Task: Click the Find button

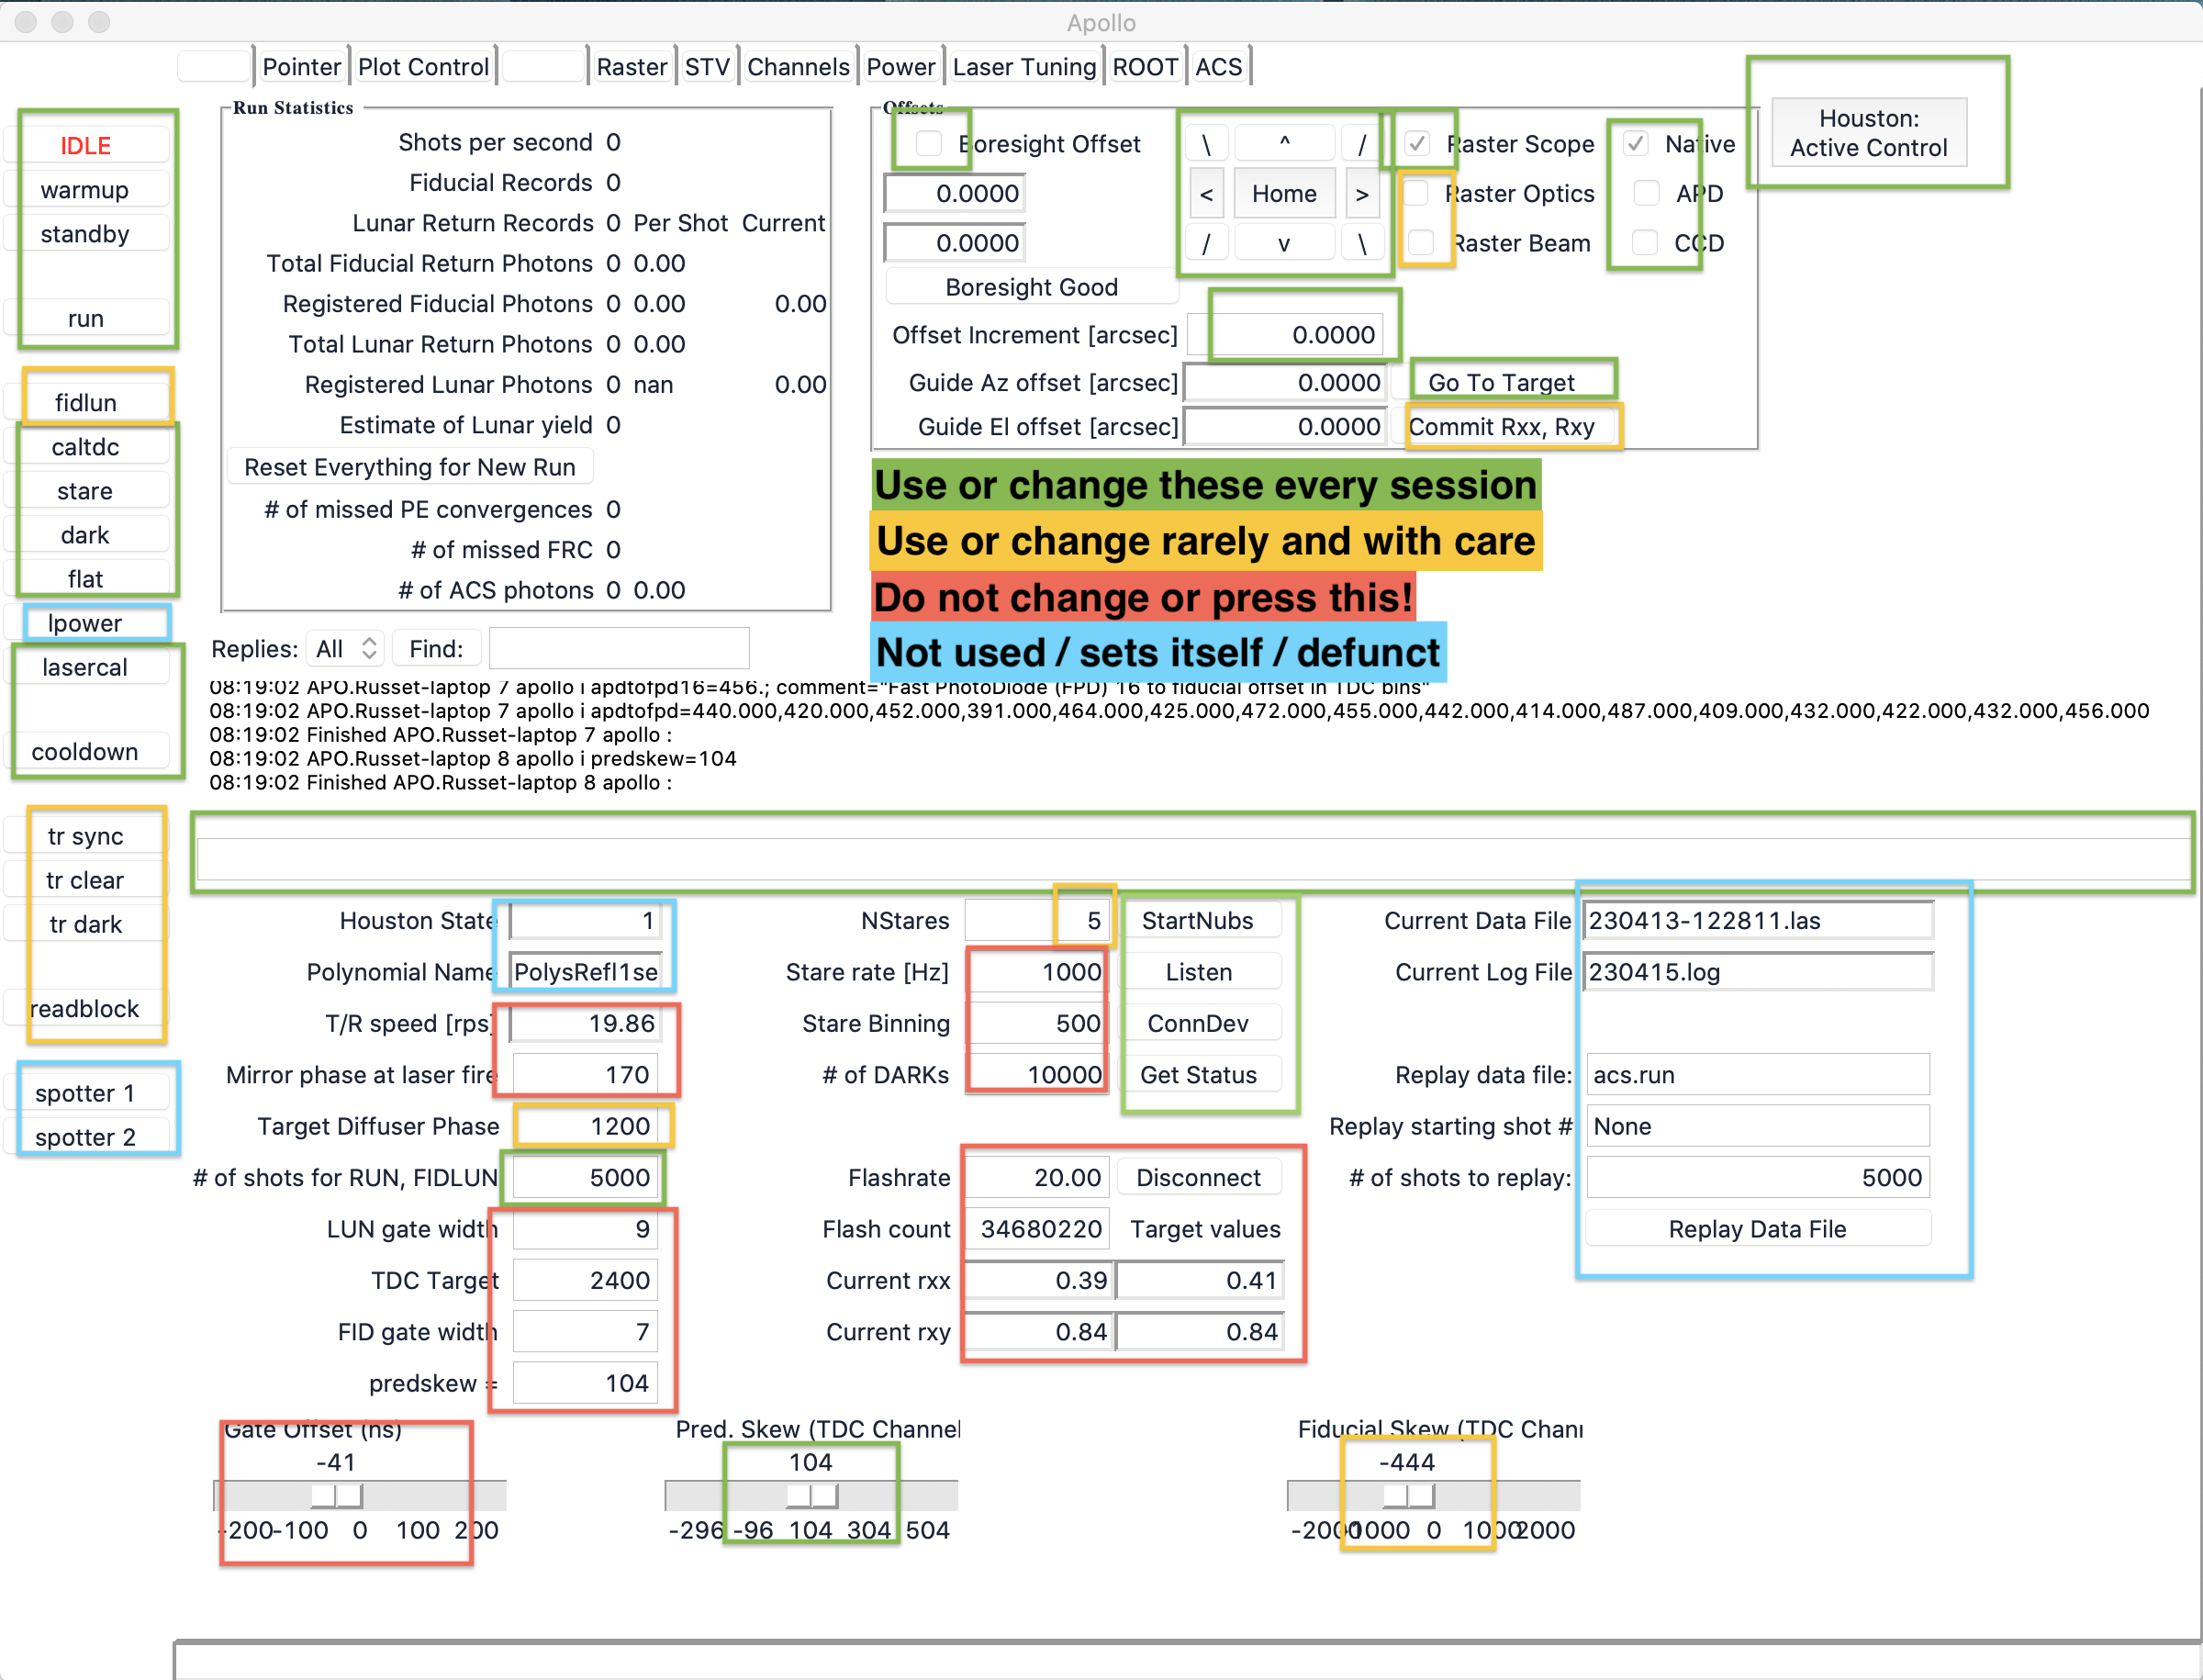Action: [x=436, y=649]
